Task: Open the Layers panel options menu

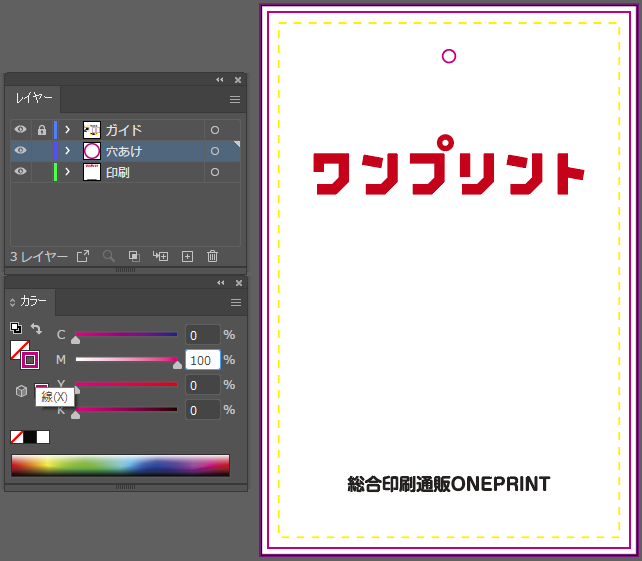Action: [235, 100]
